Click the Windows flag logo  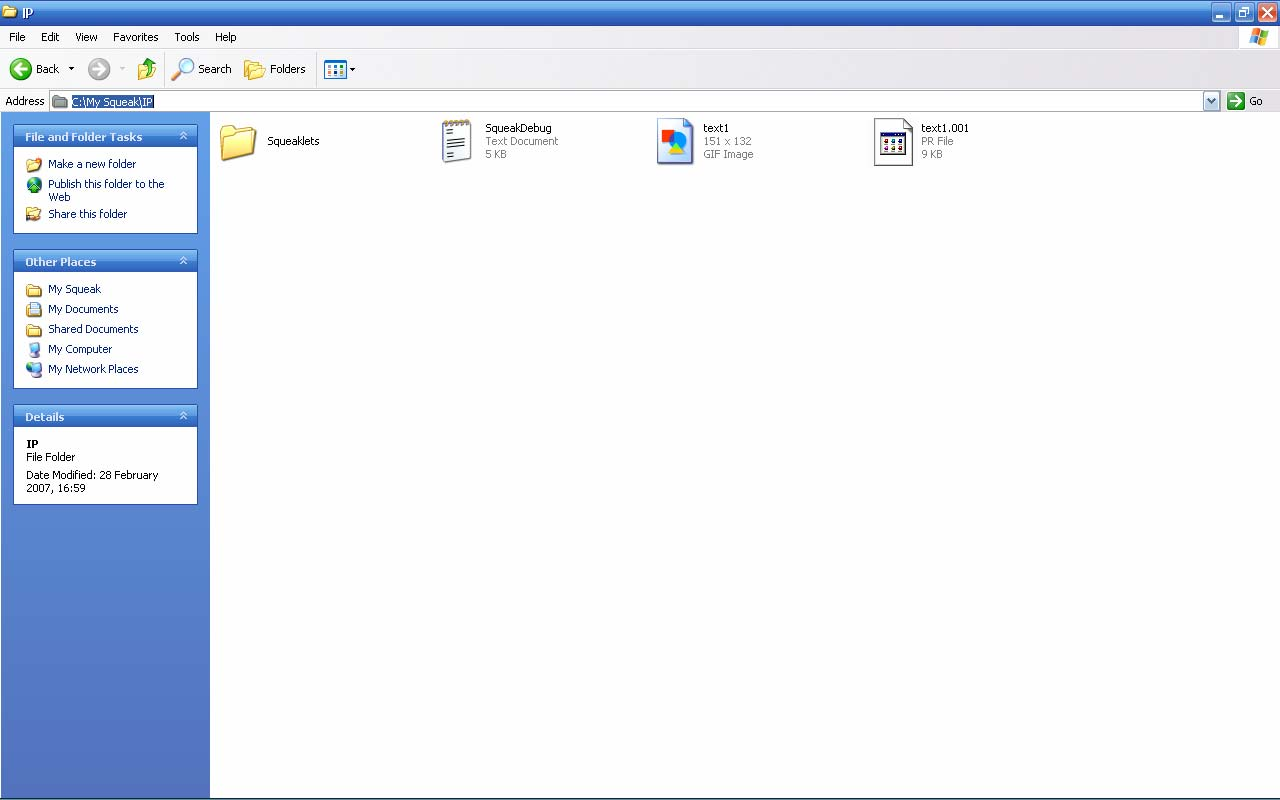click(x=1259, y=37)
